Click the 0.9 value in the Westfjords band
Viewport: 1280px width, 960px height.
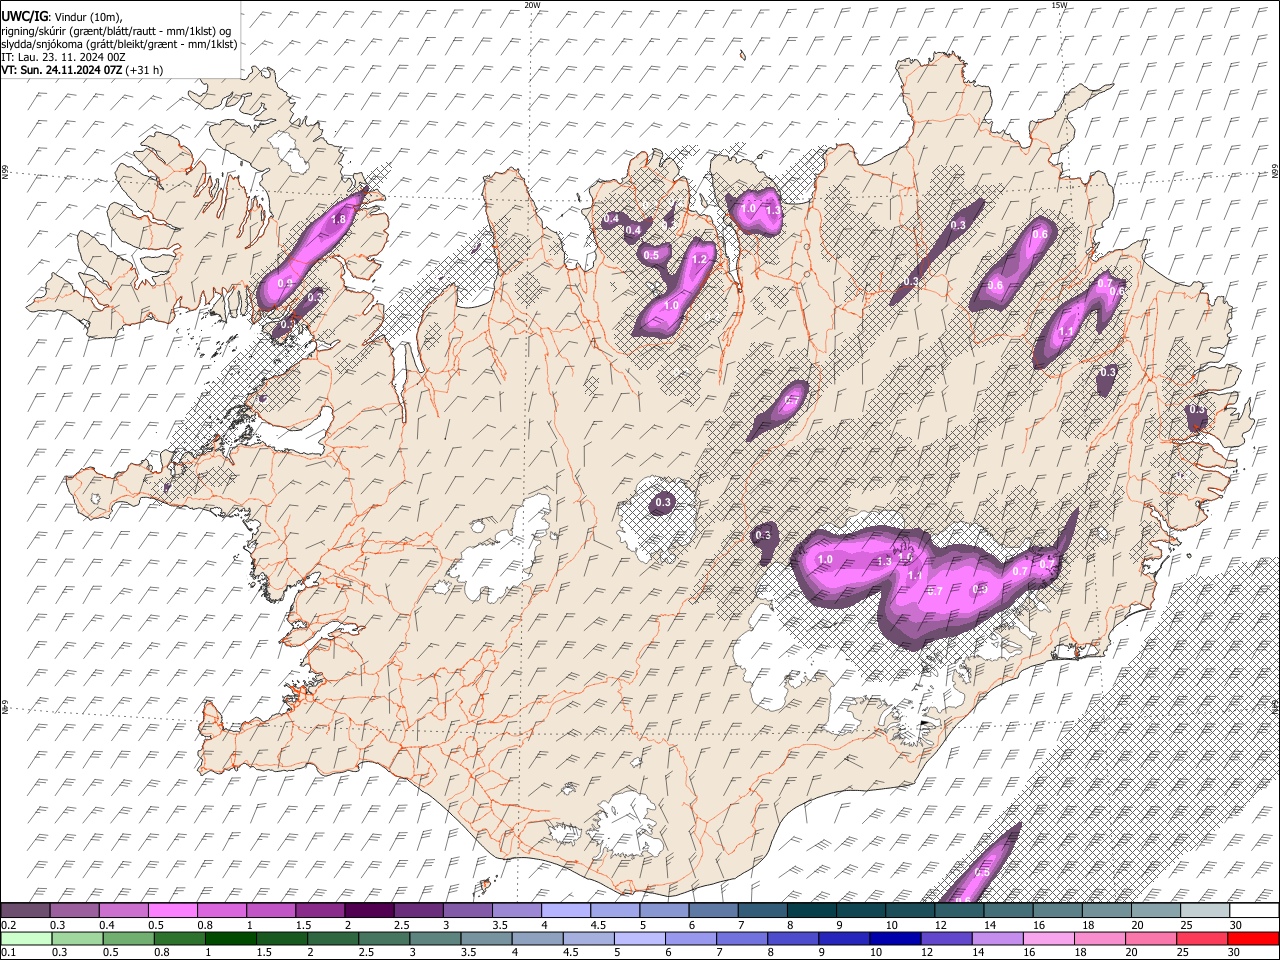[285, 284]
